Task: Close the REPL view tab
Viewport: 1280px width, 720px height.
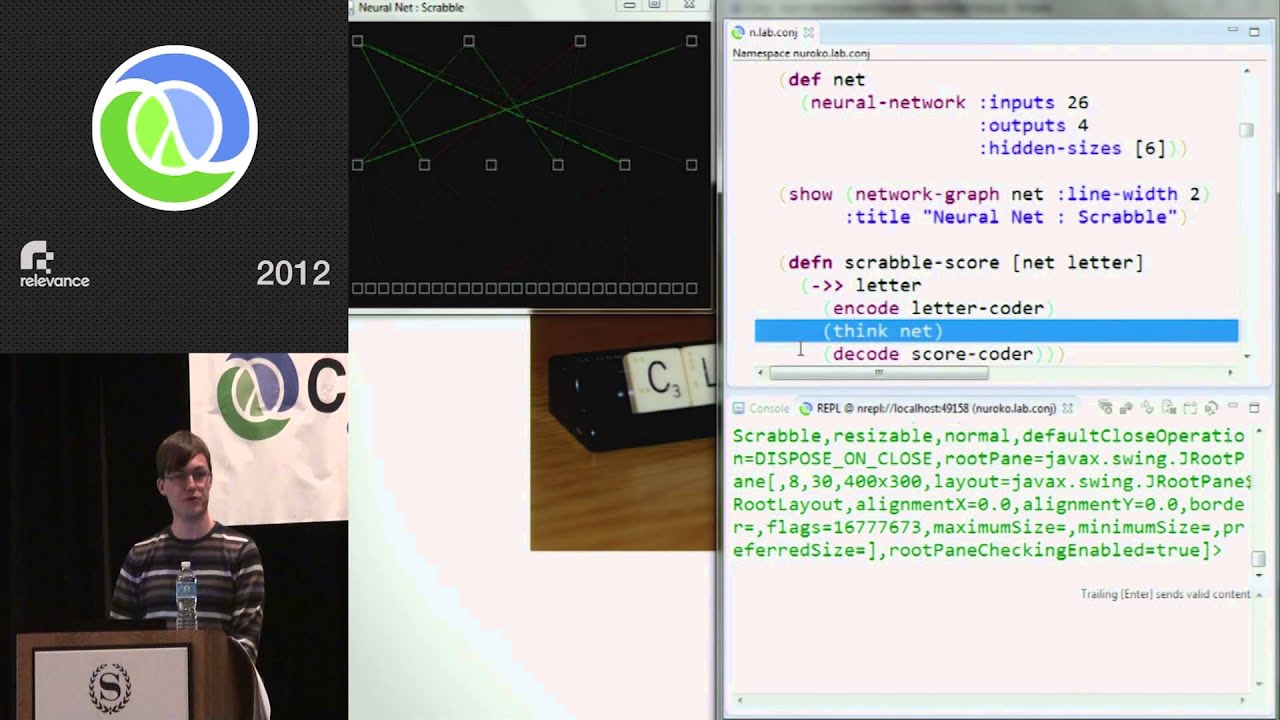Action: (x=1067, y=408)
